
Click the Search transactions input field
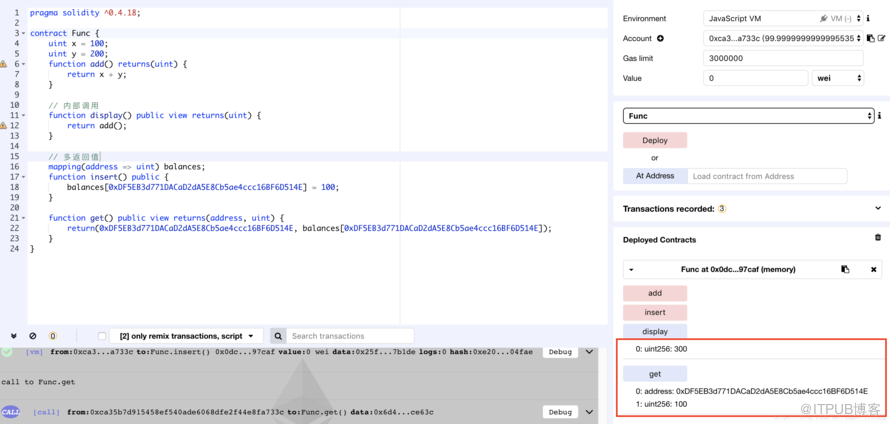click(350, 336)
